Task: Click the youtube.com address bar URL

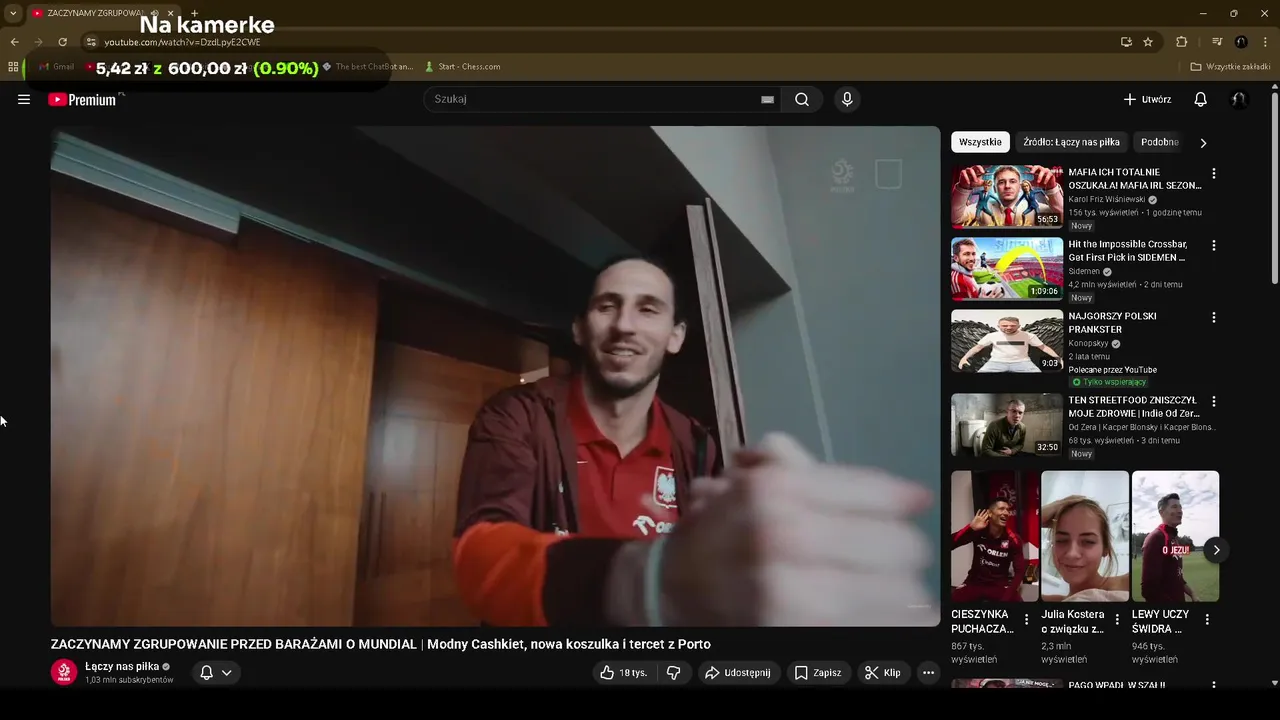Action: (x=182, y=42)
